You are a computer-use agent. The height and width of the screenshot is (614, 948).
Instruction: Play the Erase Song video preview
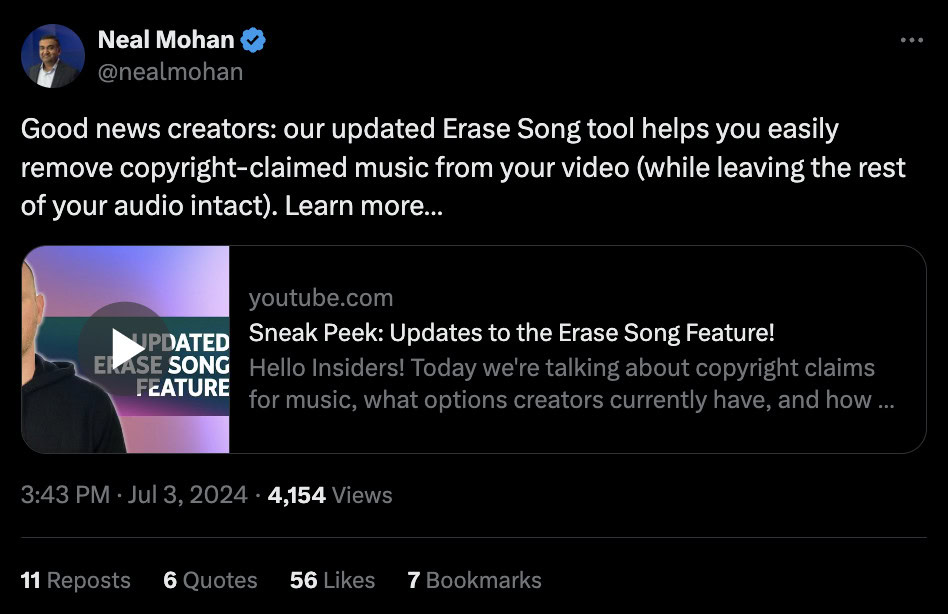[x=126, y=348]
